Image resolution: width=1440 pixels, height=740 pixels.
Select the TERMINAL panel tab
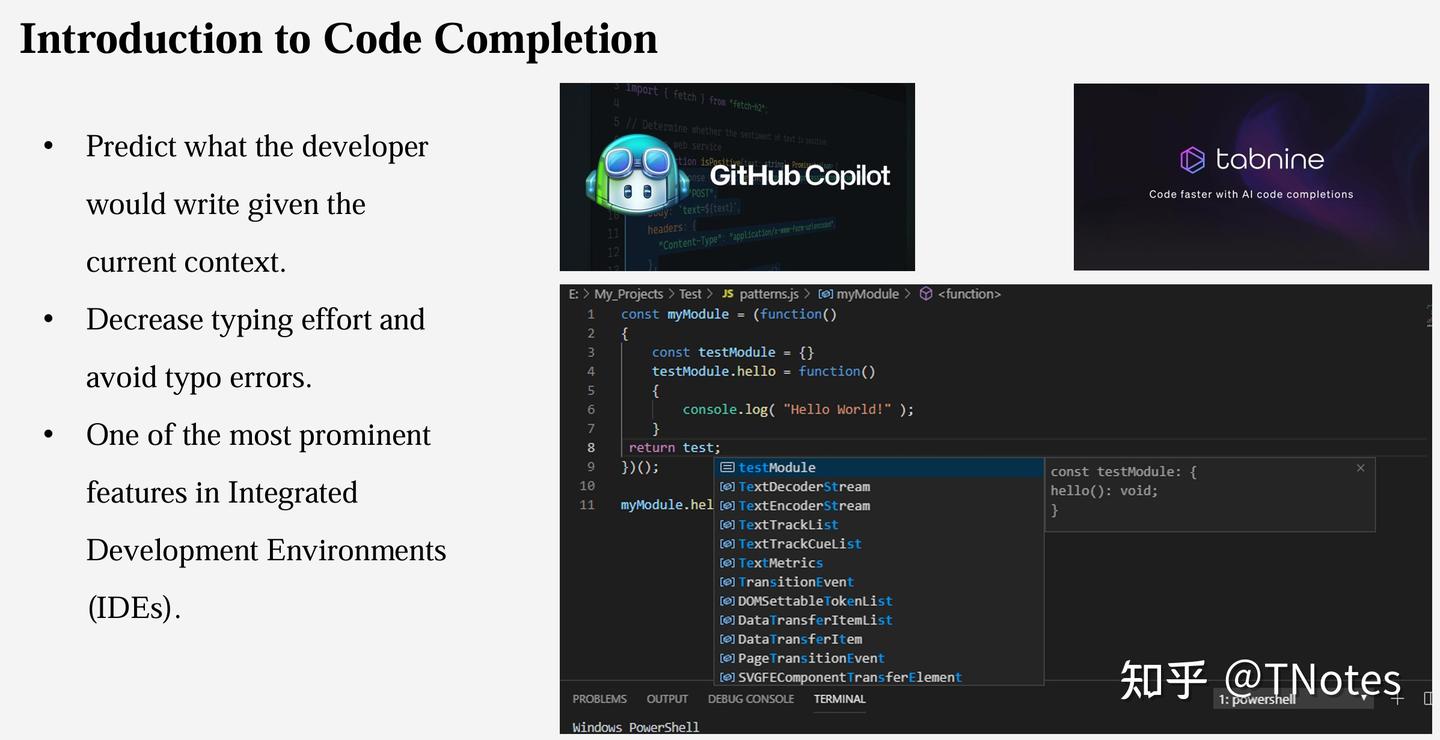pos(840,699)
